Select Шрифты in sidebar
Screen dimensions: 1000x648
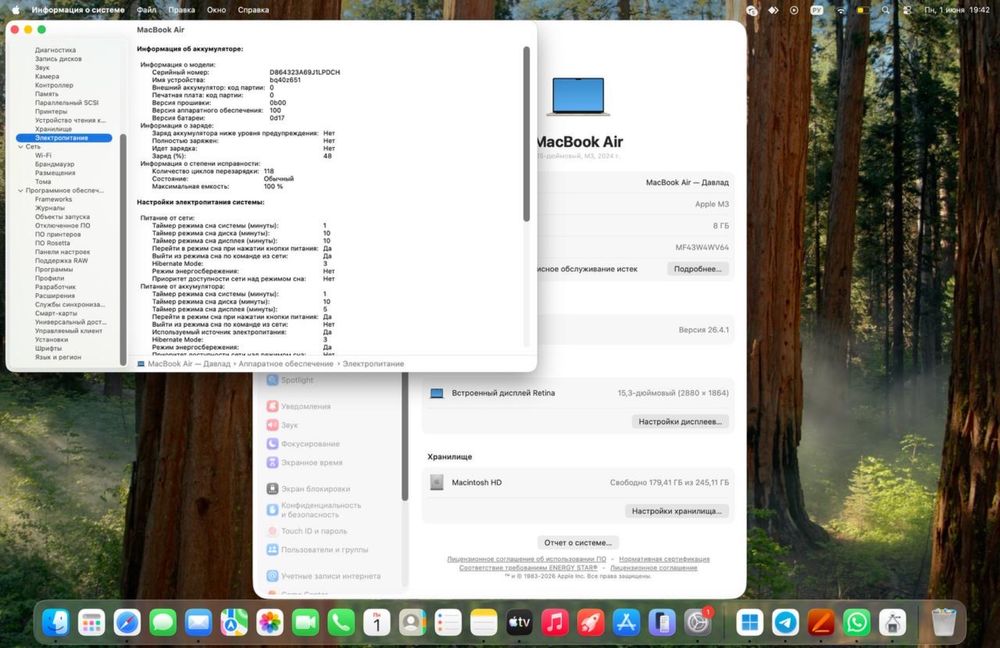click(48, 348)
